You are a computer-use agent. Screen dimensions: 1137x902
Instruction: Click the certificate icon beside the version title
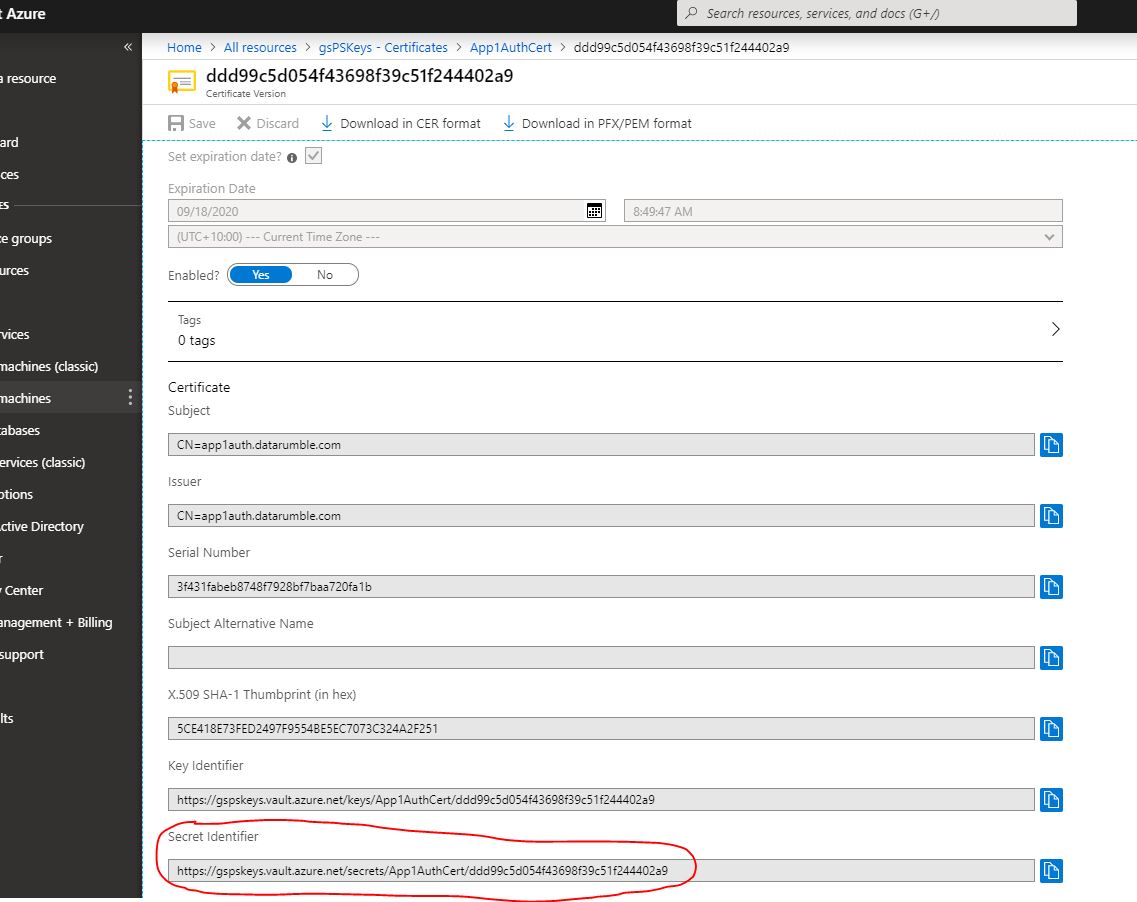[182, 82]
